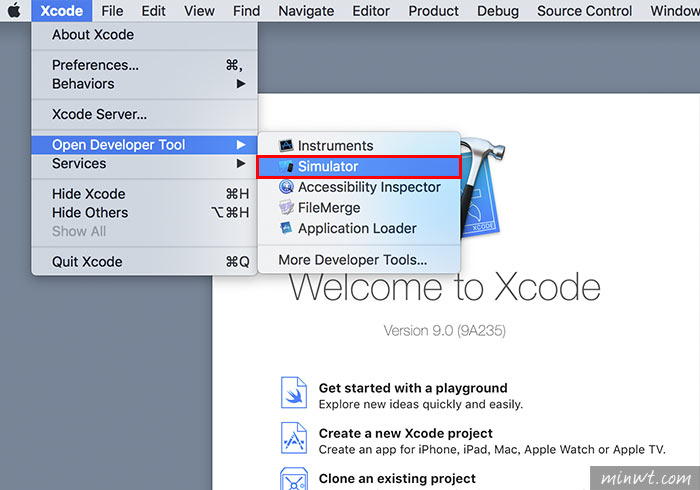Open the Apple menu logo
The image size is (700, 490).
14,10
